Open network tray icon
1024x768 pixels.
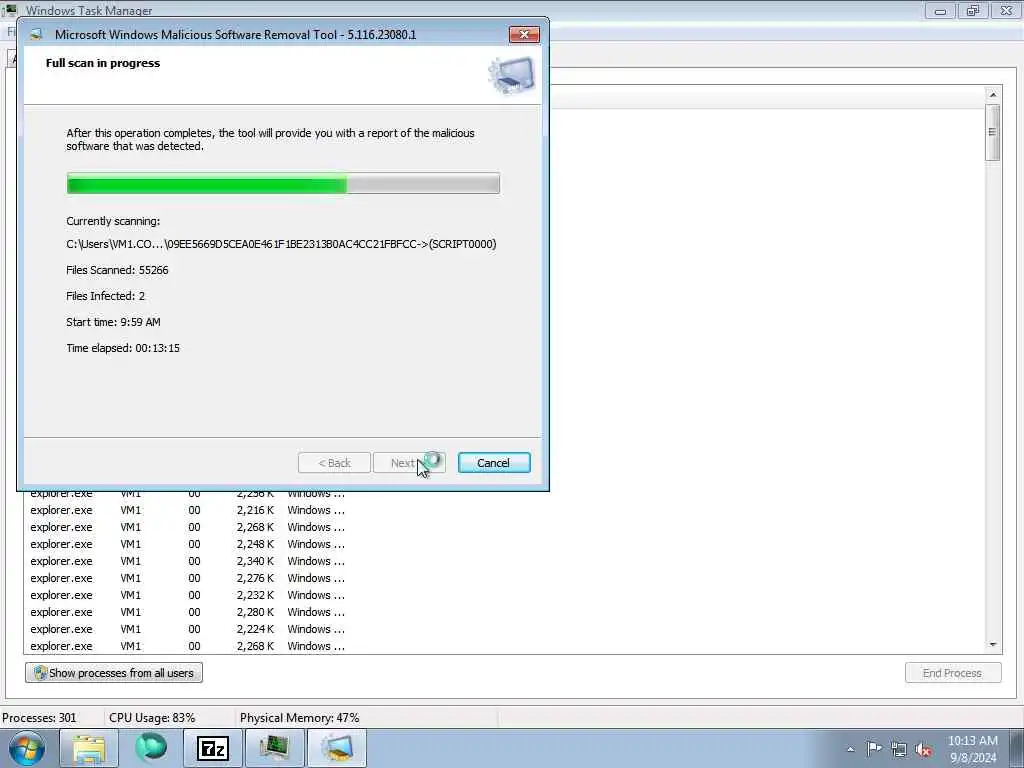coord(899,749)
